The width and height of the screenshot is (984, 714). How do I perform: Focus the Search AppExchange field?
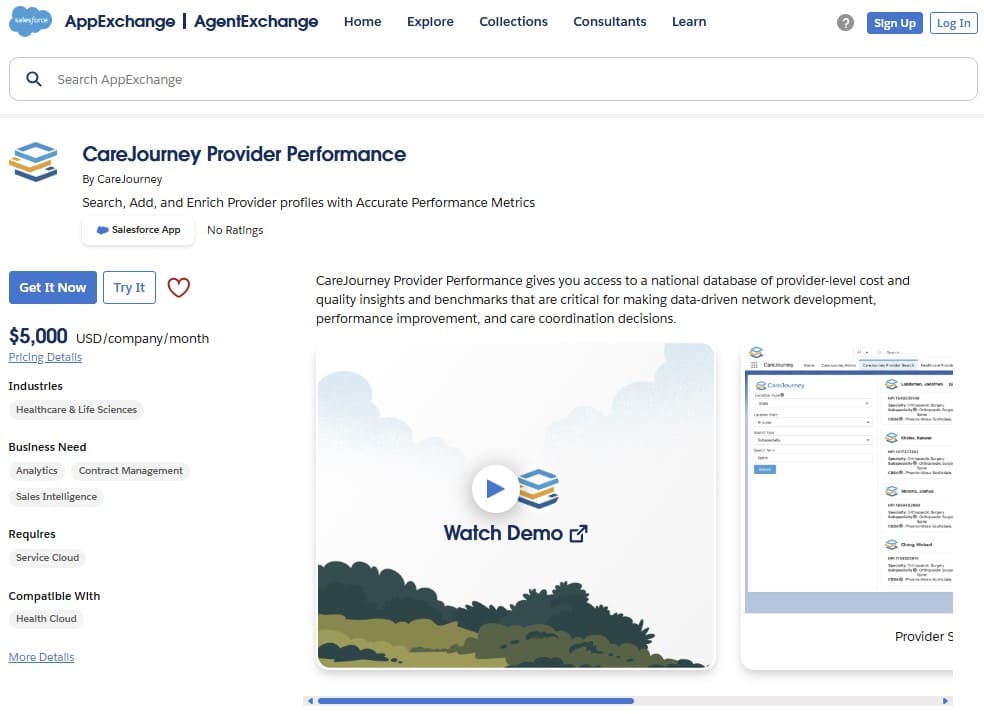(x=493, y=79)
